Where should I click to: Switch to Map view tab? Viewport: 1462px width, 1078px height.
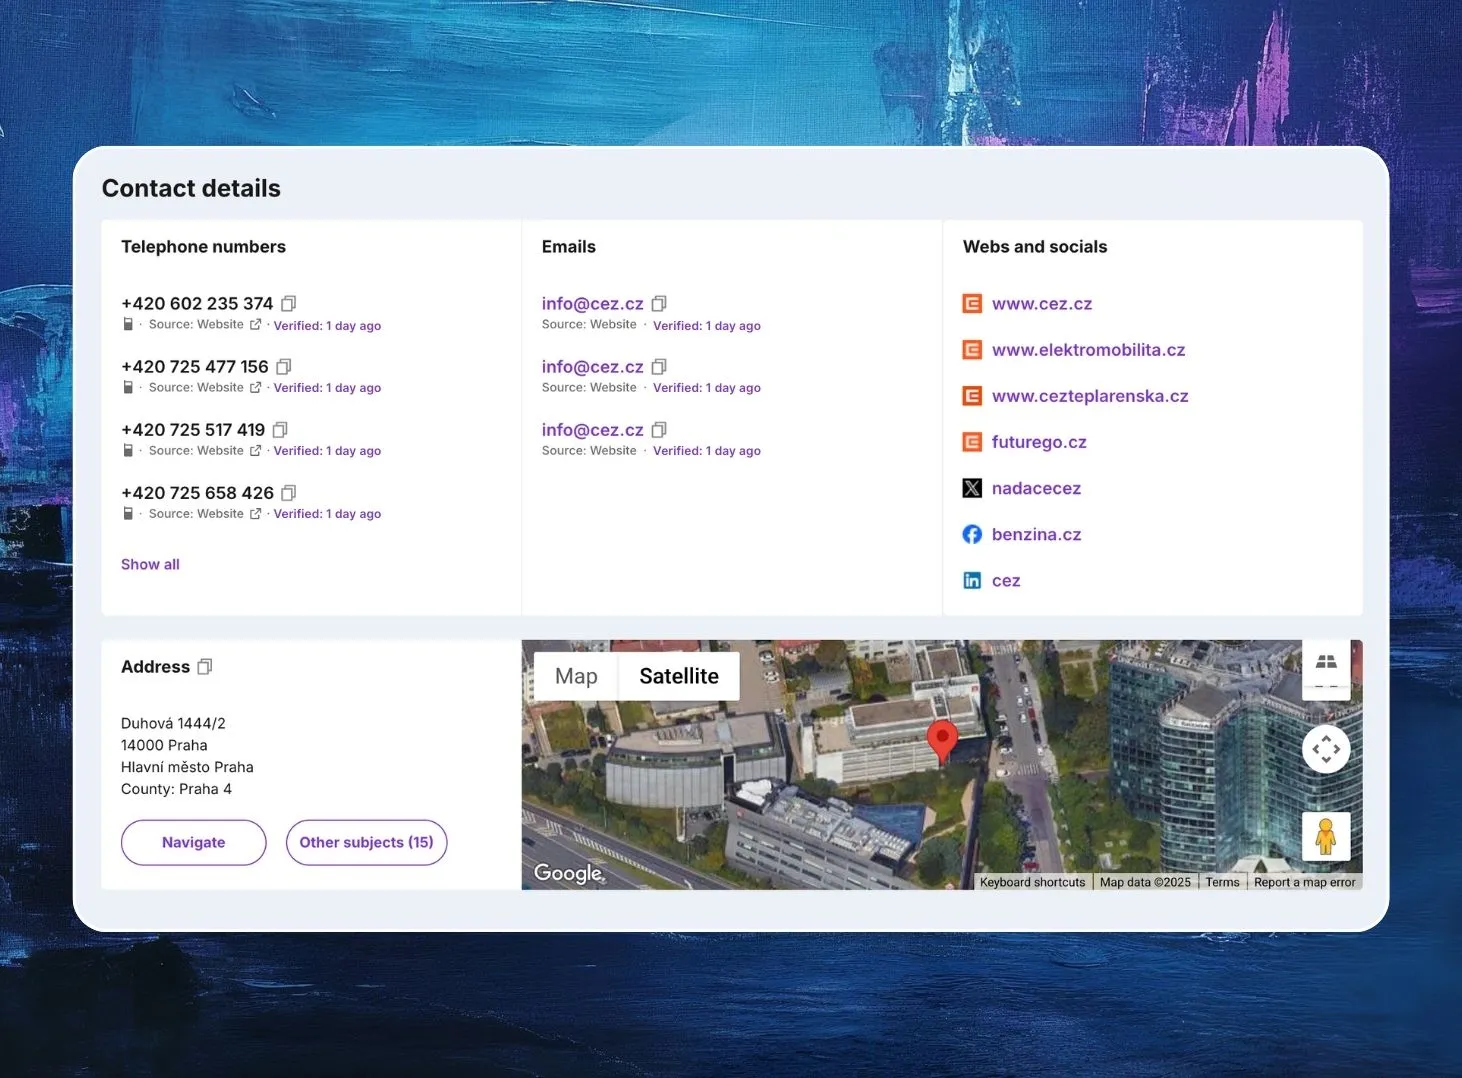[x=576, y=676]
